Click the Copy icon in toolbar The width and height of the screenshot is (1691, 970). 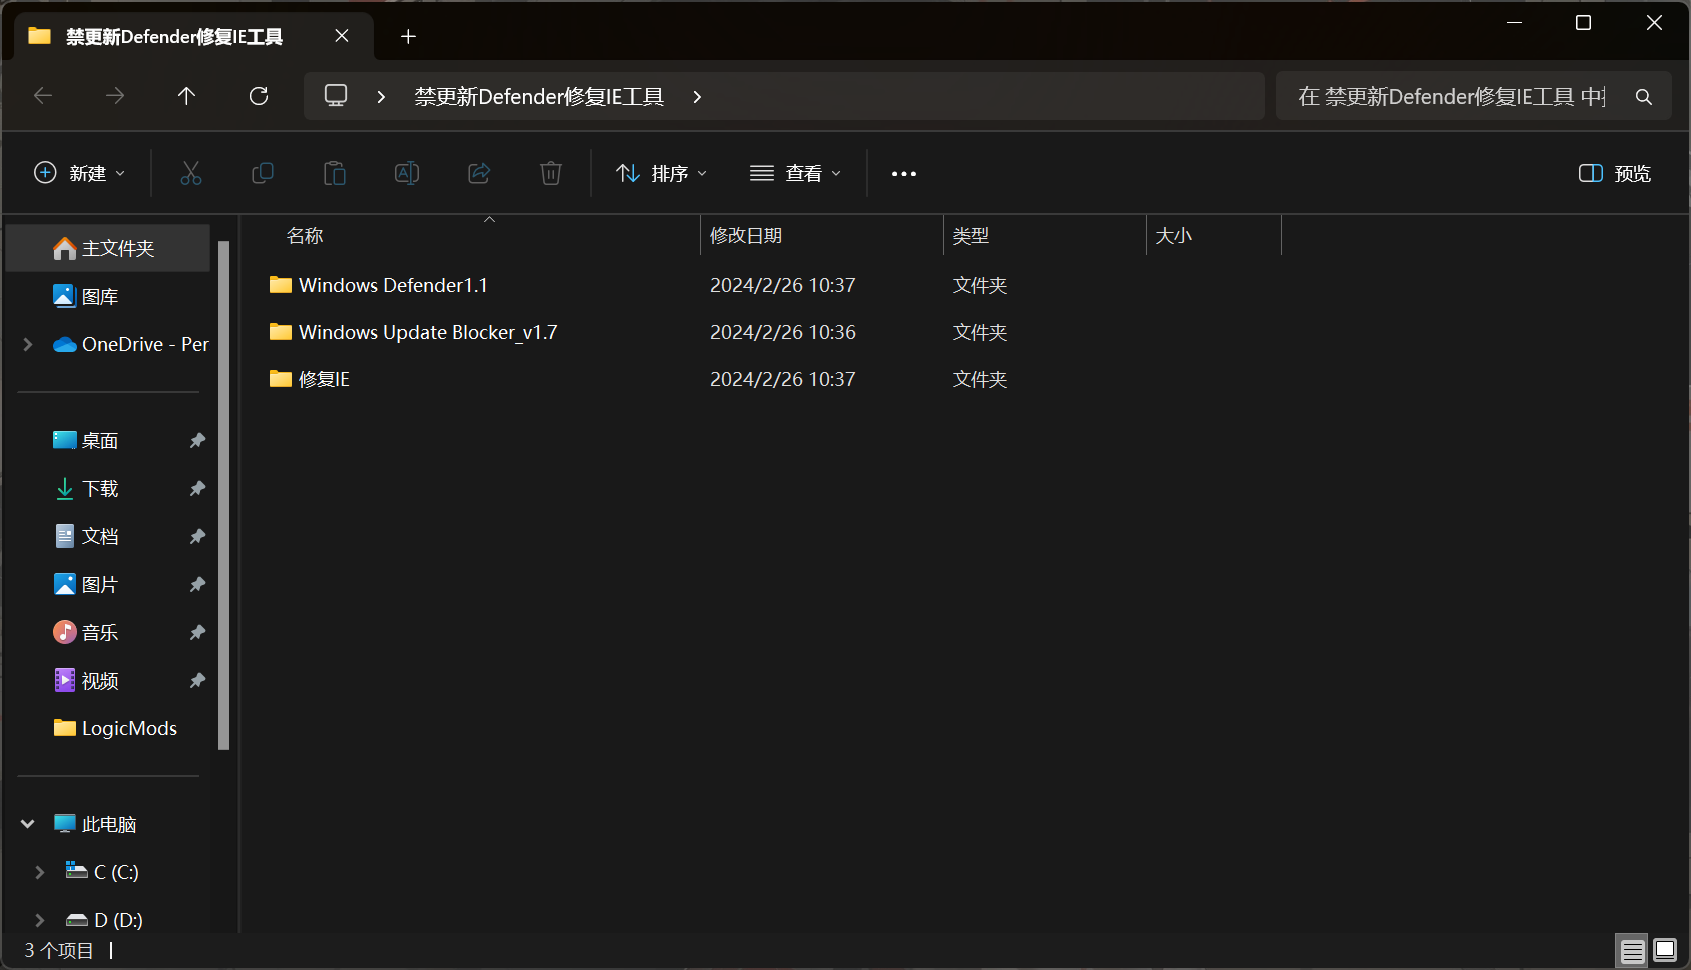coord(263,173)
